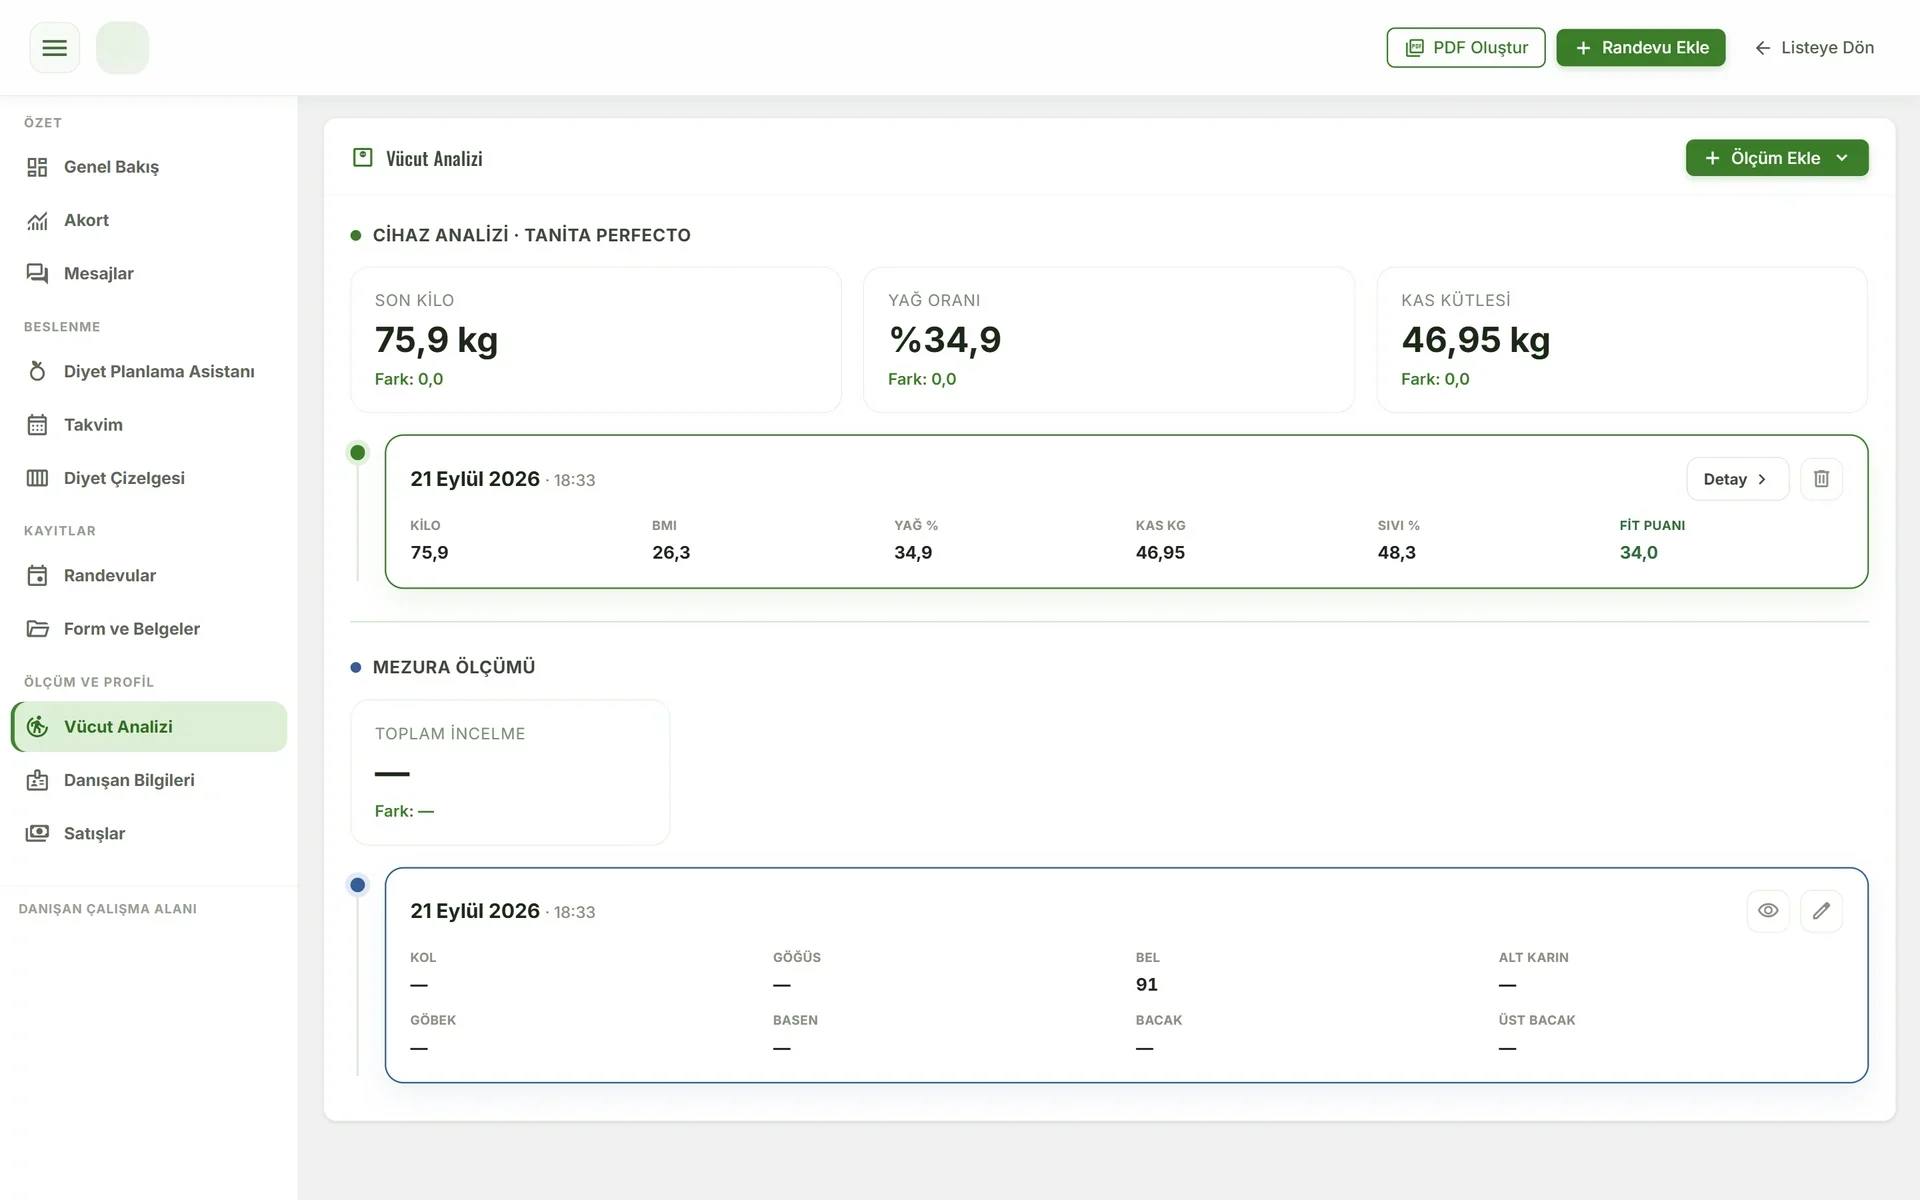
Task: Go to Mesajlar section
Action: pyautogui.click(x=149, y=273)
